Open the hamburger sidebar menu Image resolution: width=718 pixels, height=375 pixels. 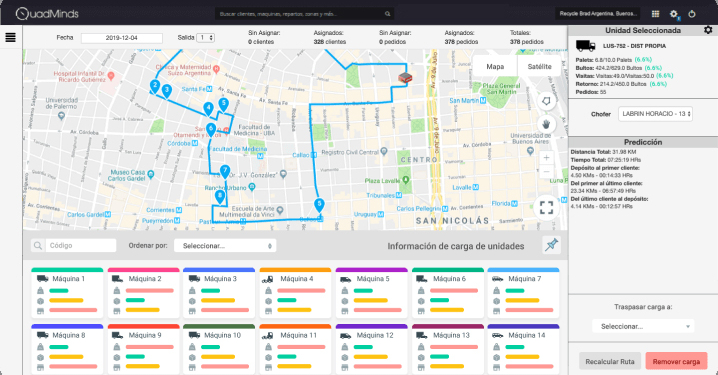point(10,38)
